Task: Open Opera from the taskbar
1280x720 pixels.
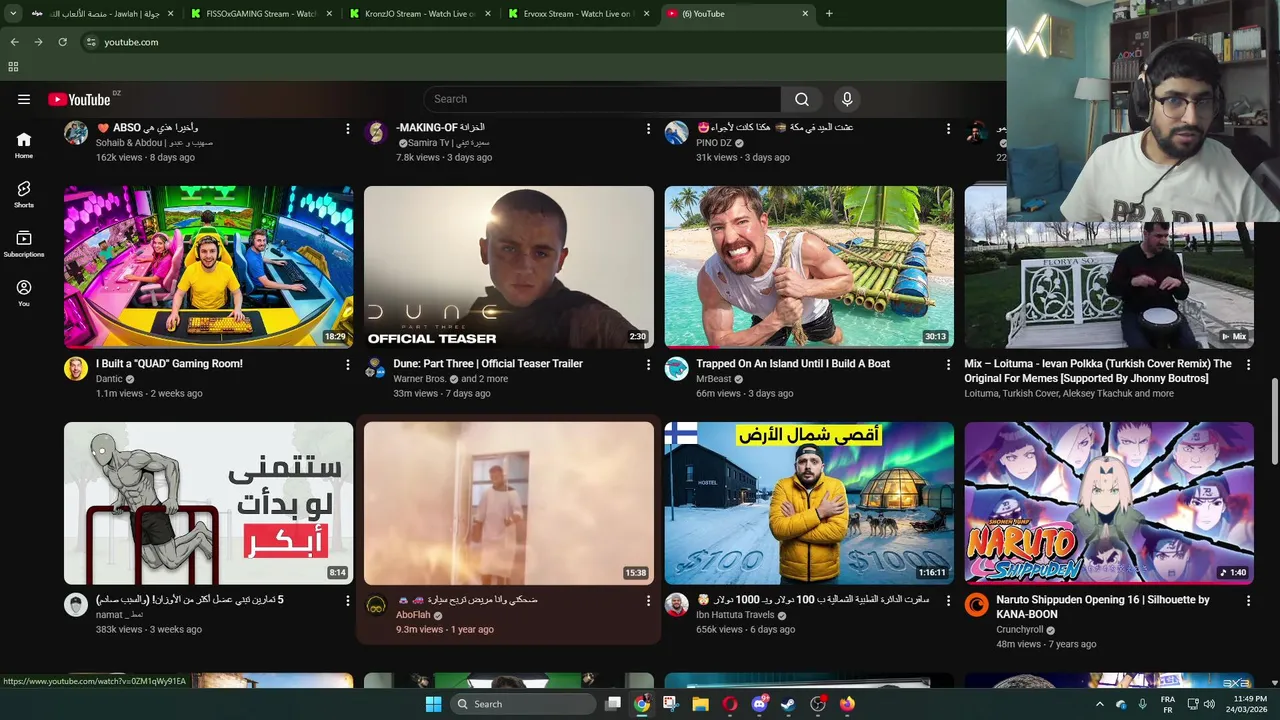Action: [x=730, y=704]
